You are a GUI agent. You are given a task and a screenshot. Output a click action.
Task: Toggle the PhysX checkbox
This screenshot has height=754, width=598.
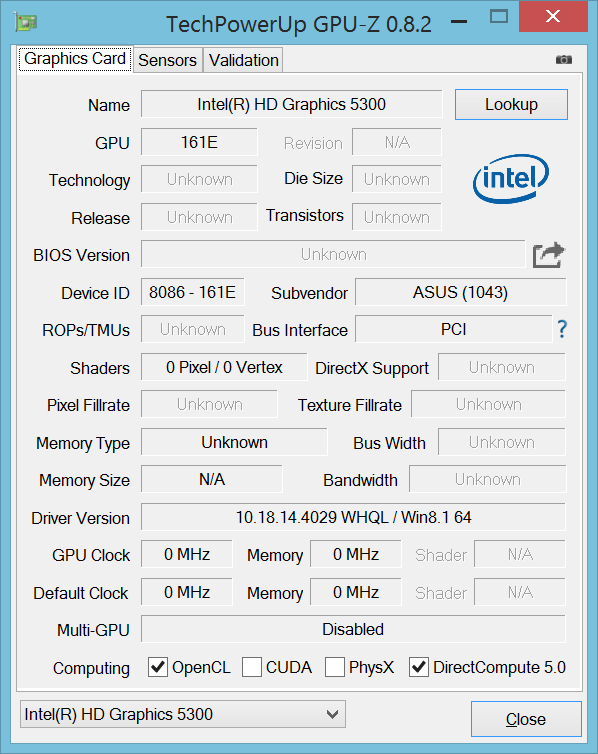point(335,667)
